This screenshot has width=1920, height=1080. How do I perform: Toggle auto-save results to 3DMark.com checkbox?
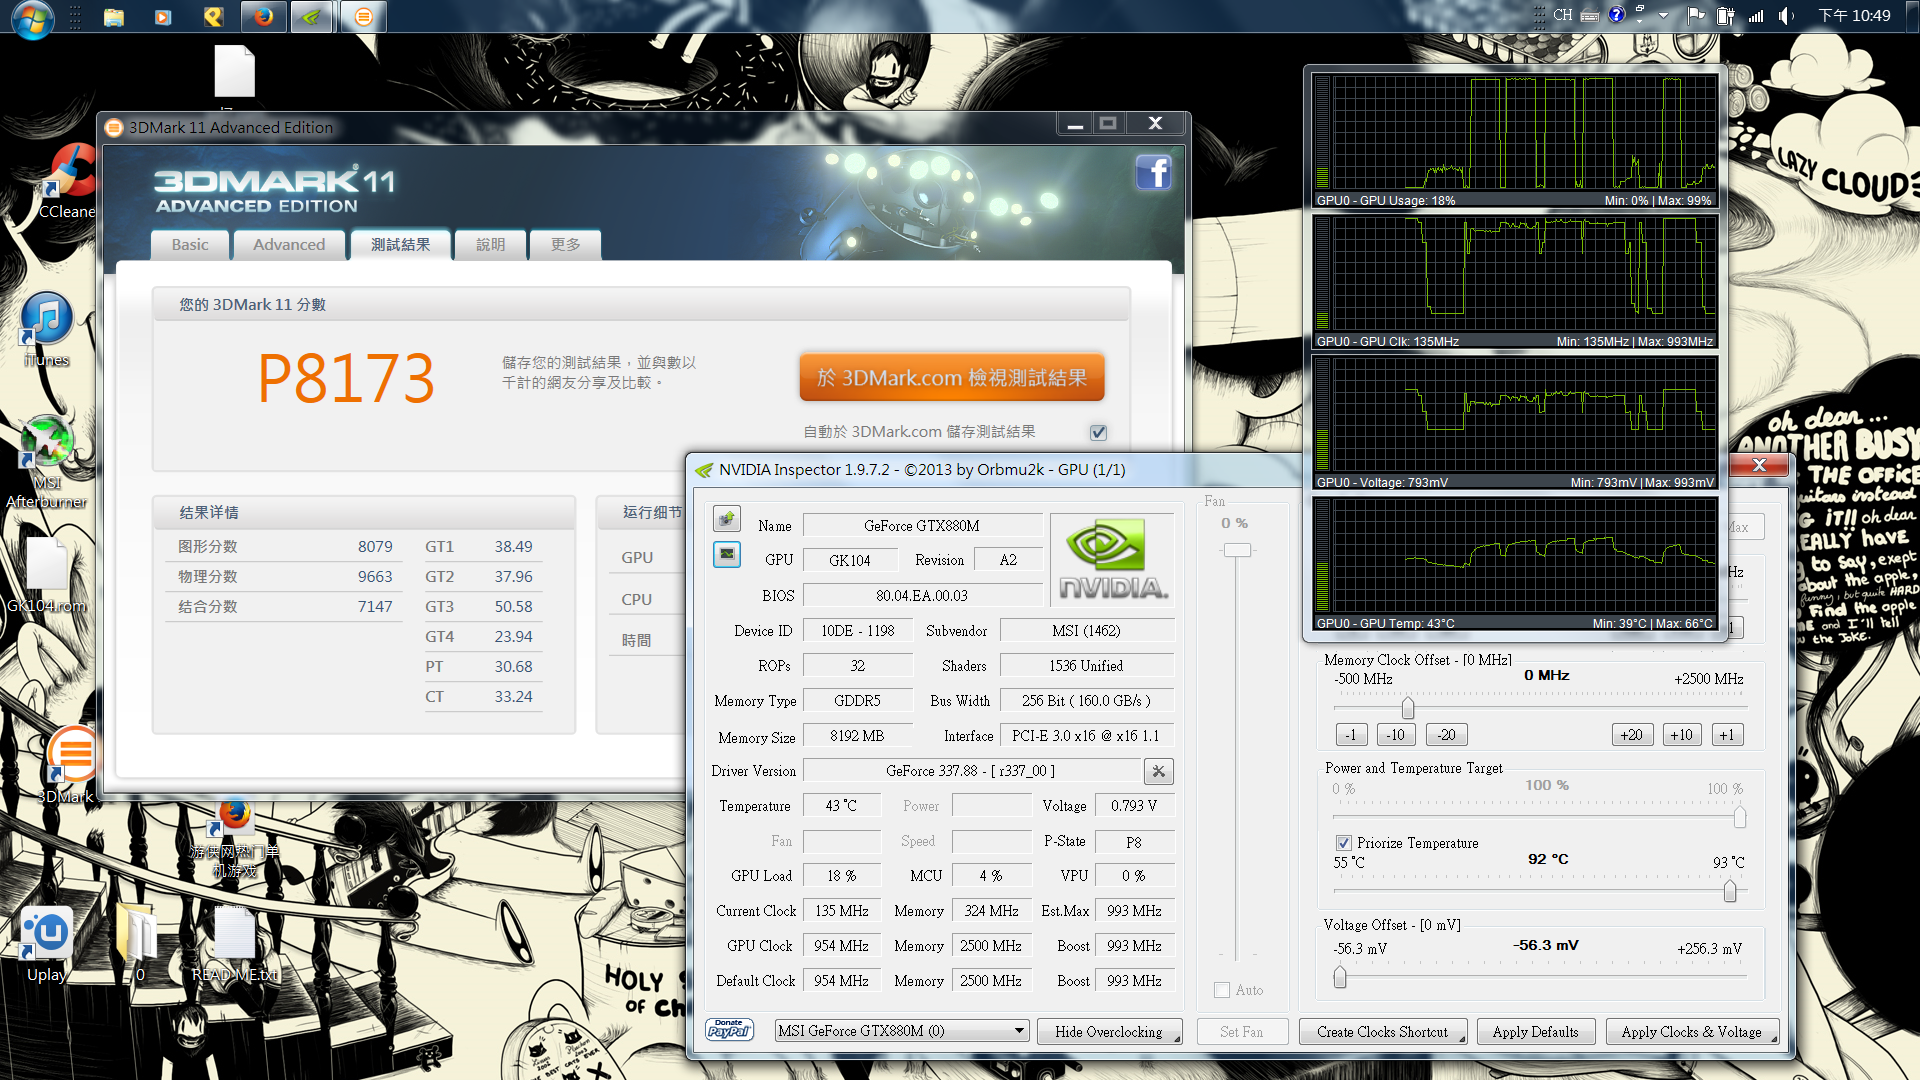(x=1098, y=432)
